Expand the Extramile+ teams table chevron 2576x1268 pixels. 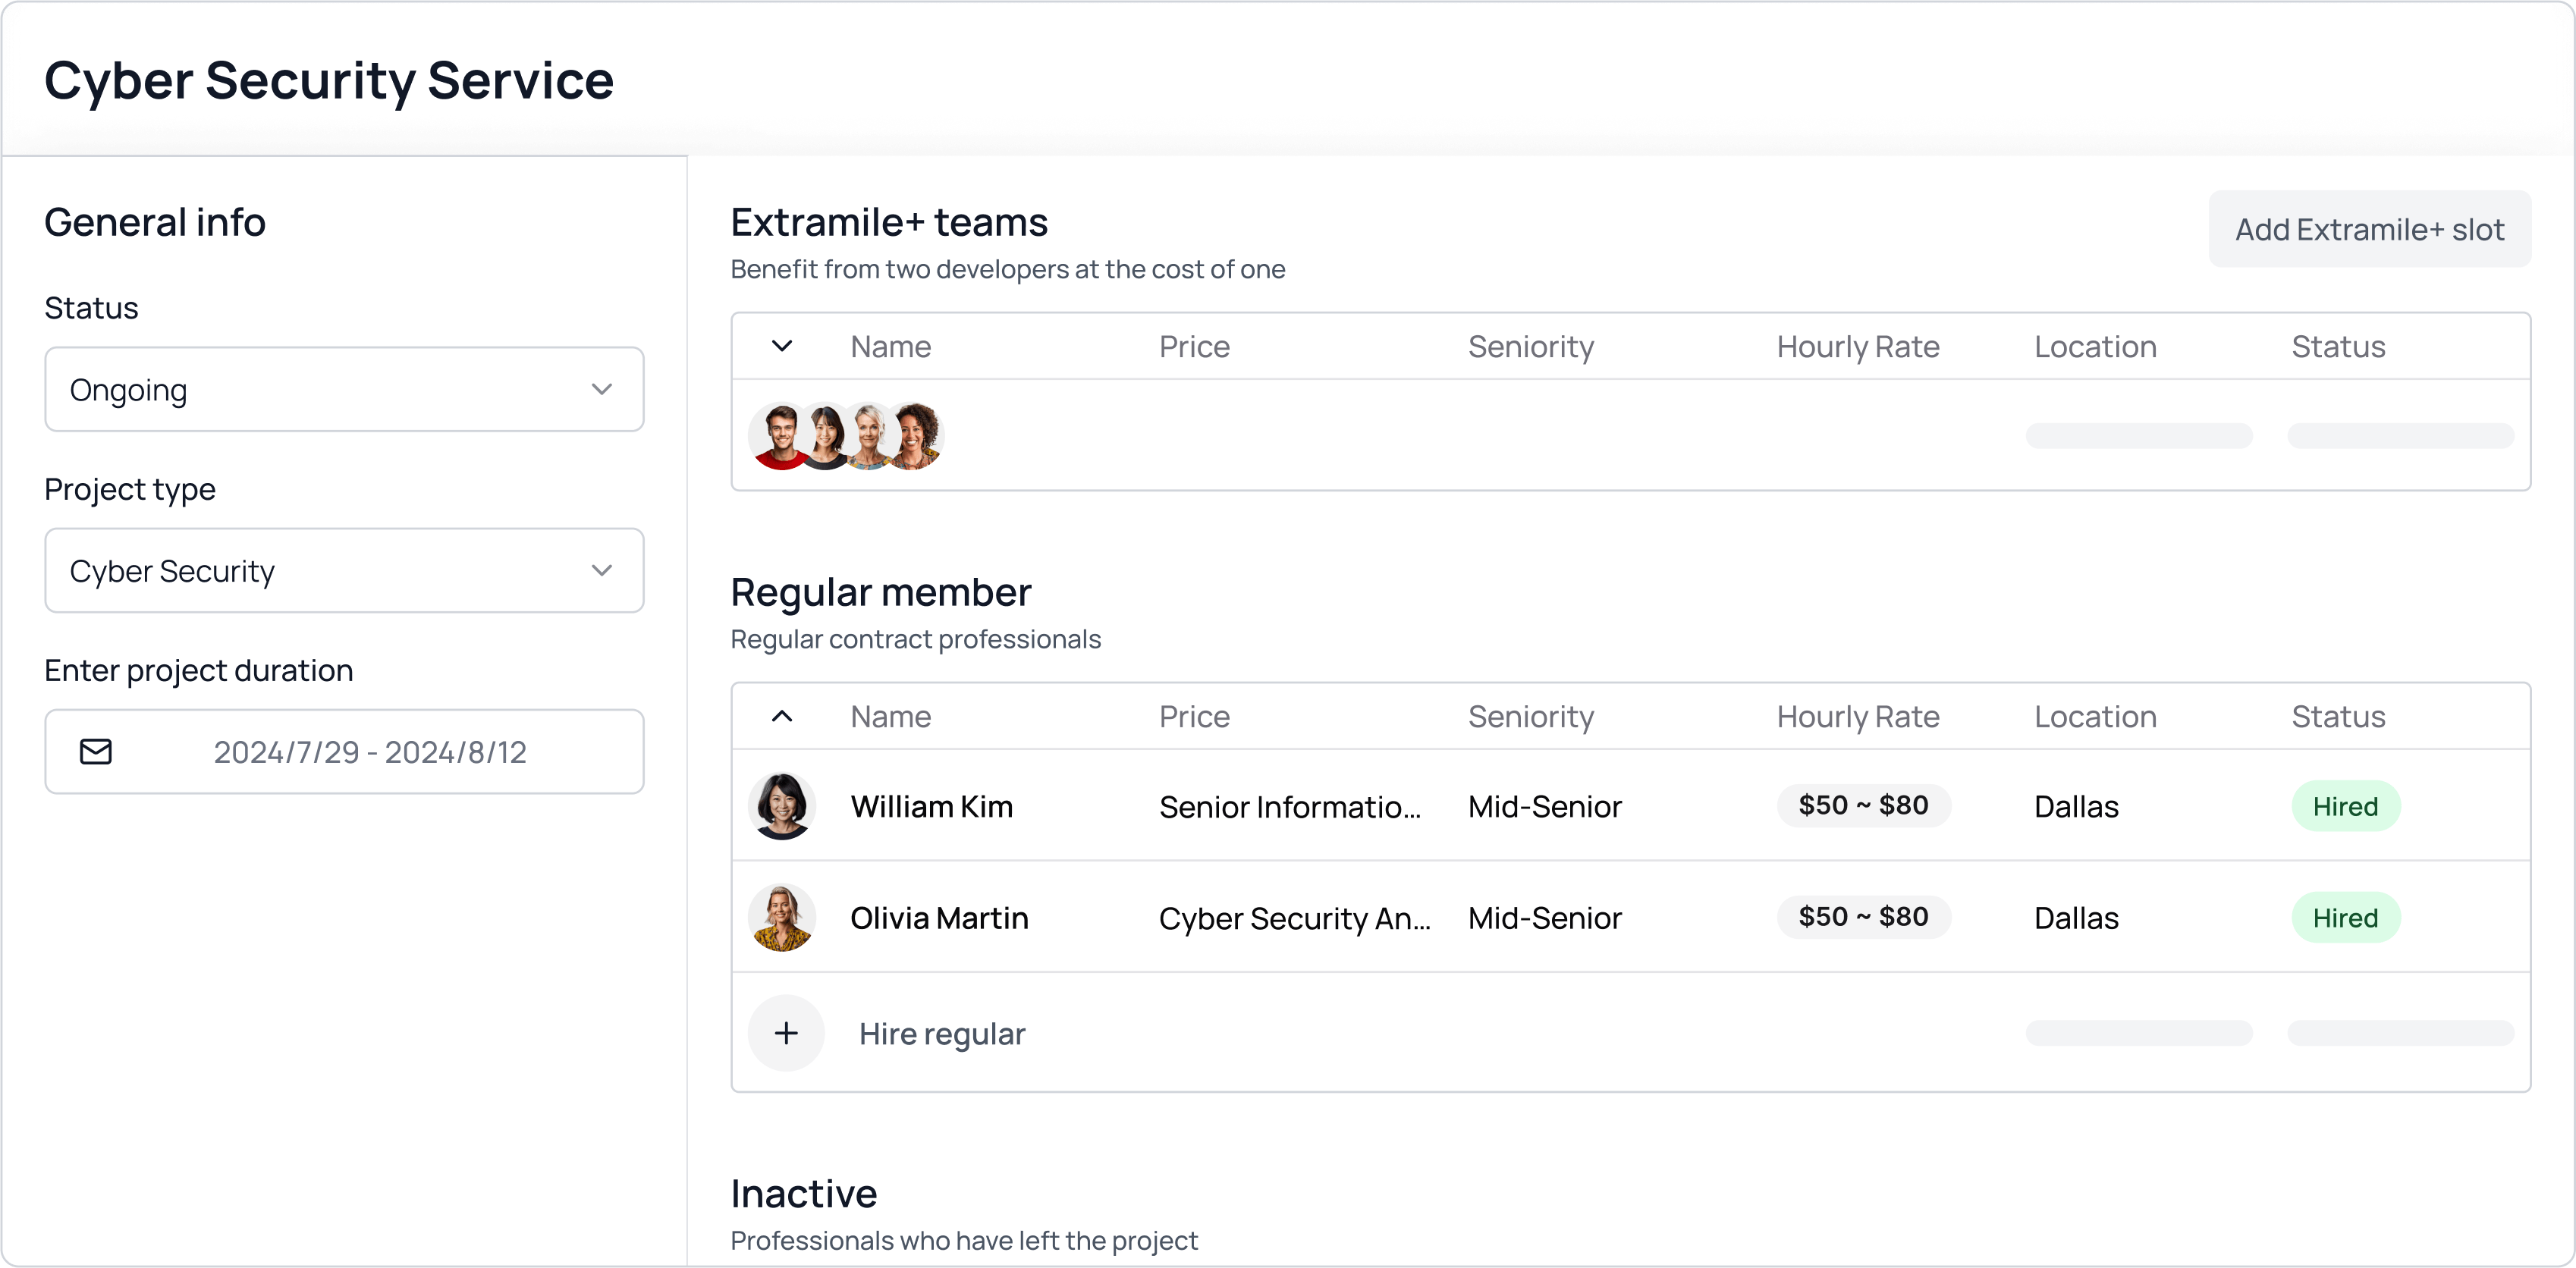[782, 346]
